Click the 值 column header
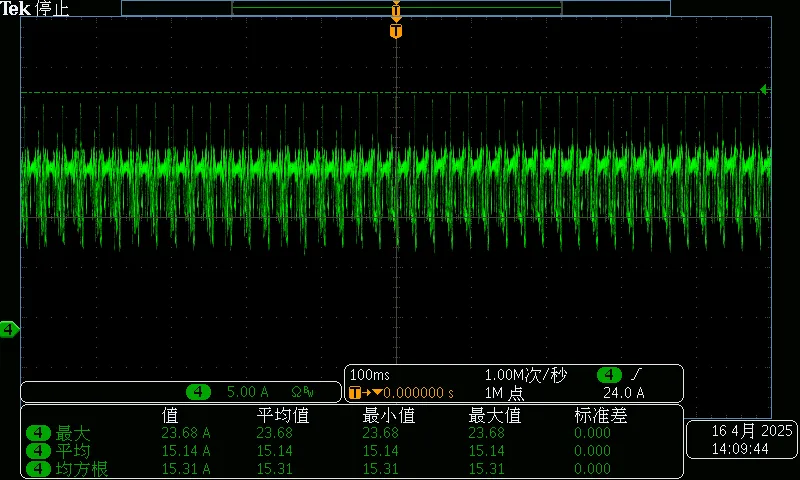Image resolution: width=800 pixels, height=480 pixels. 170,415
